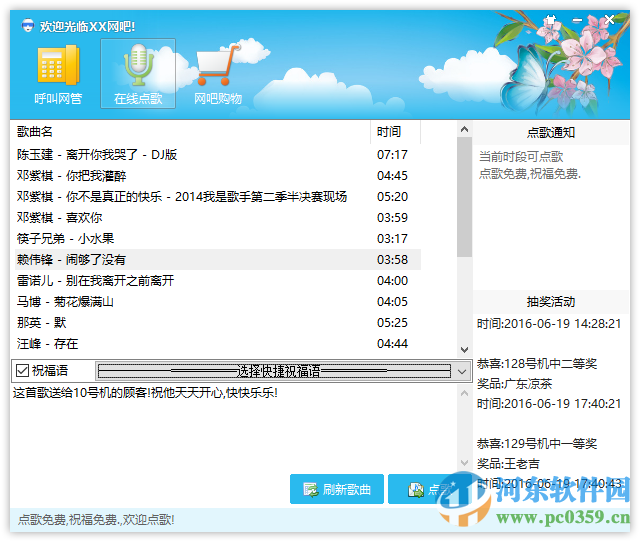640x542 pixels.
Task: Close the 欢迎光临XX网吧 window
Action: coord(609,19)
